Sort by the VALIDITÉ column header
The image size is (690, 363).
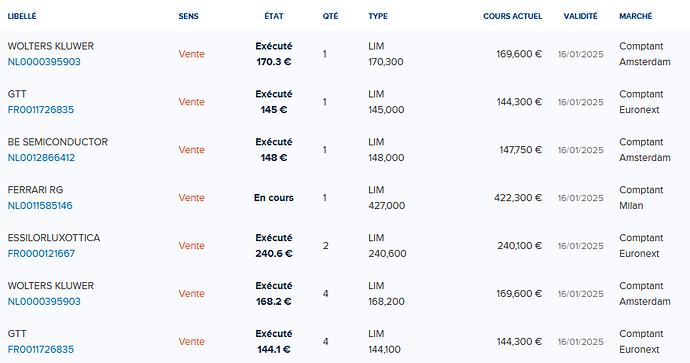click(580, 16)
